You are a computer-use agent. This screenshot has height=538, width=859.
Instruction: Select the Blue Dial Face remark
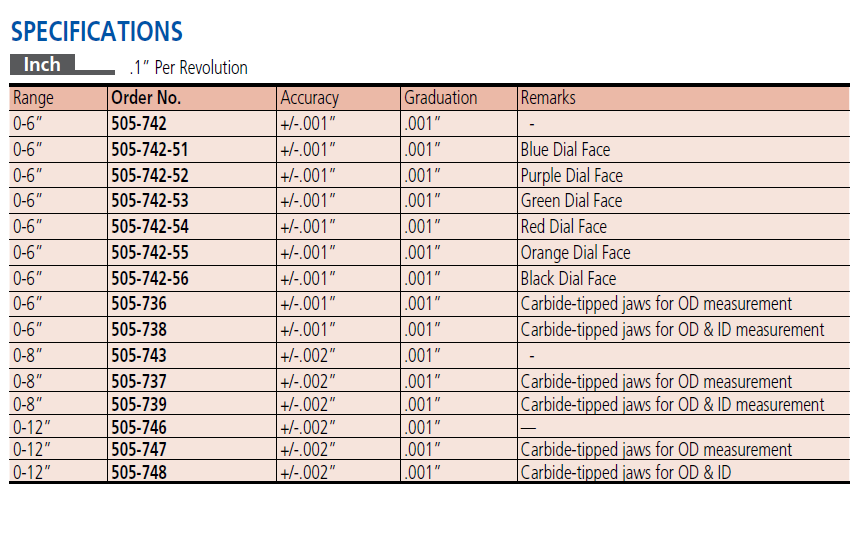click(565, 150)
